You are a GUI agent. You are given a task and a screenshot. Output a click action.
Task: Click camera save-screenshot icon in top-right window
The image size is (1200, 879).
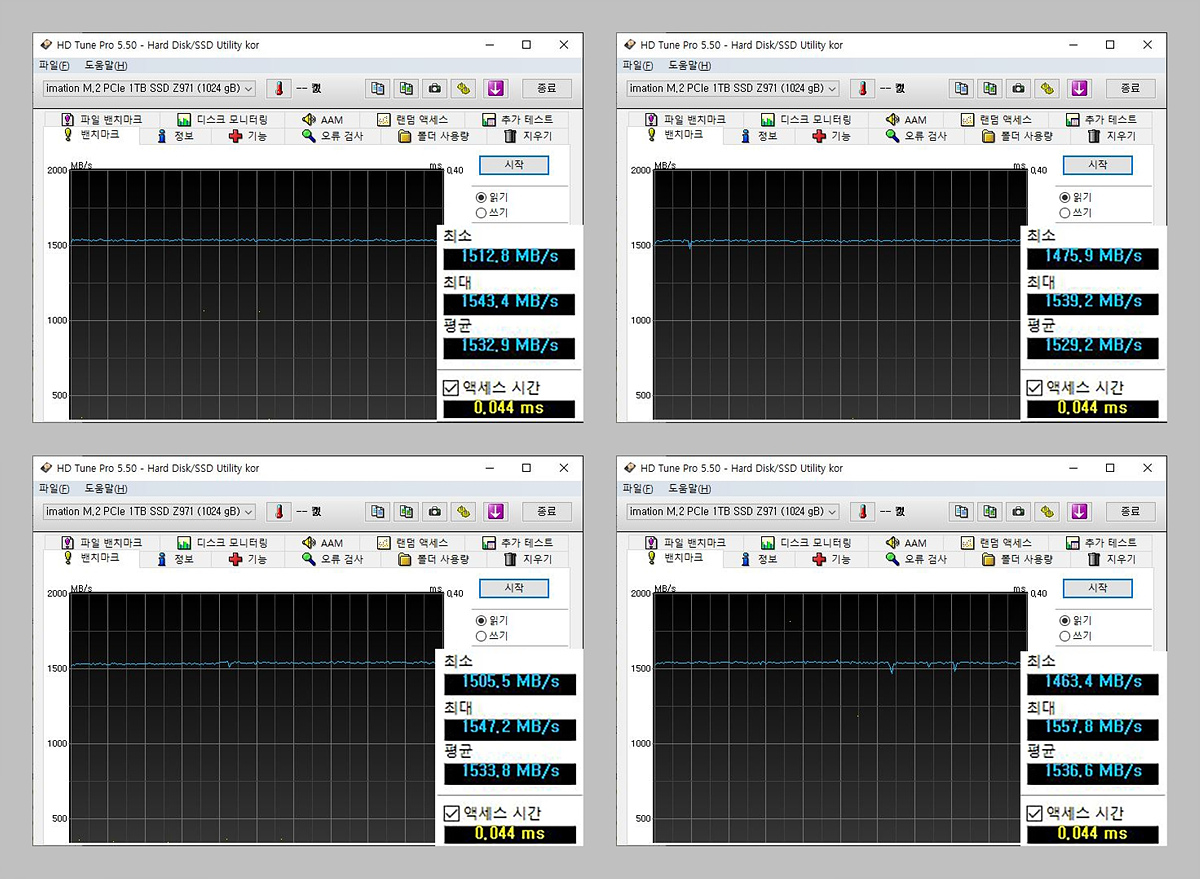(1019, 88)
